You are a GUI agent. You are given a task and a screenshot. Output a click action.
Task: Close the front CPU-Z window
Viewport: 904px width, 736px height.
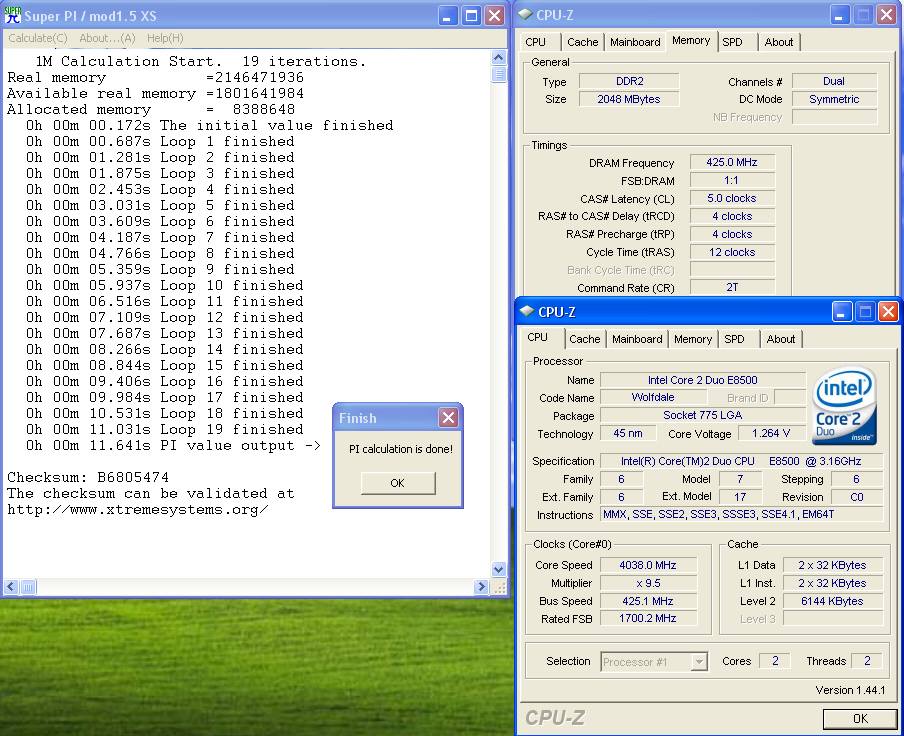tap(888, 312)
